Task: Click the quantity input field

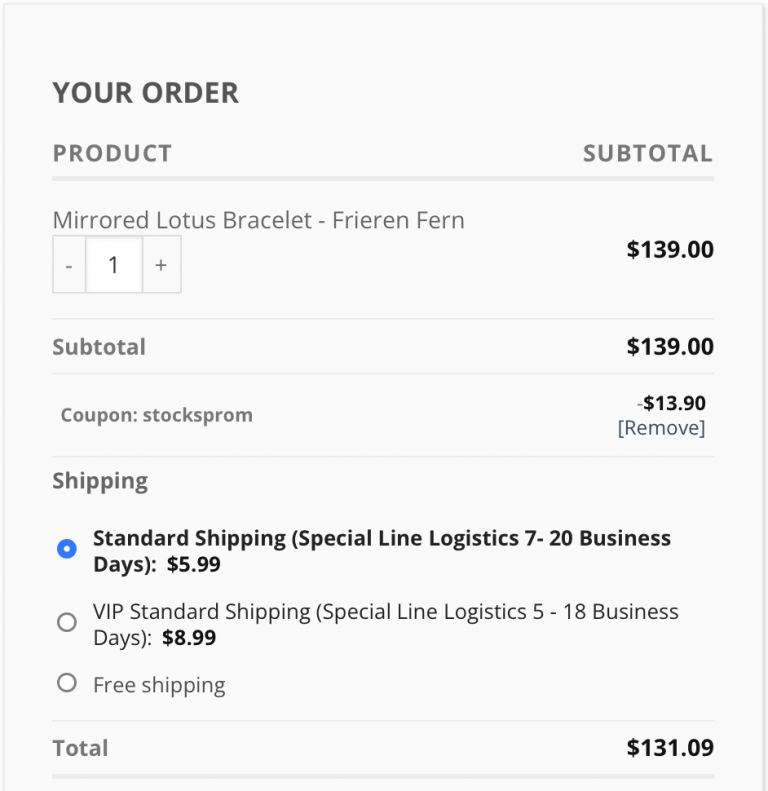Action: 114,265
